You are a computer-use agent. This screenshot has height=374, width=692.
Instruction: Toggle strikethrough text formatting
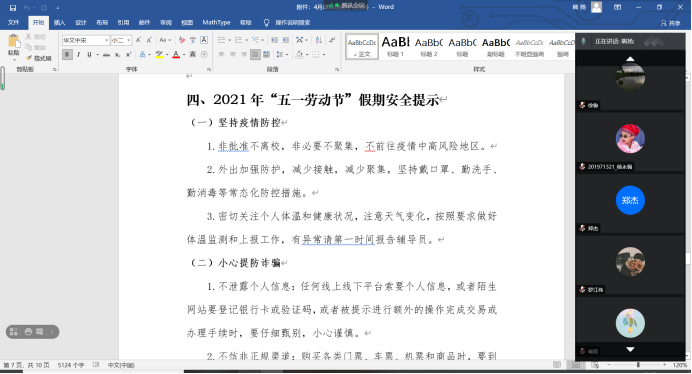pos(106,55)
